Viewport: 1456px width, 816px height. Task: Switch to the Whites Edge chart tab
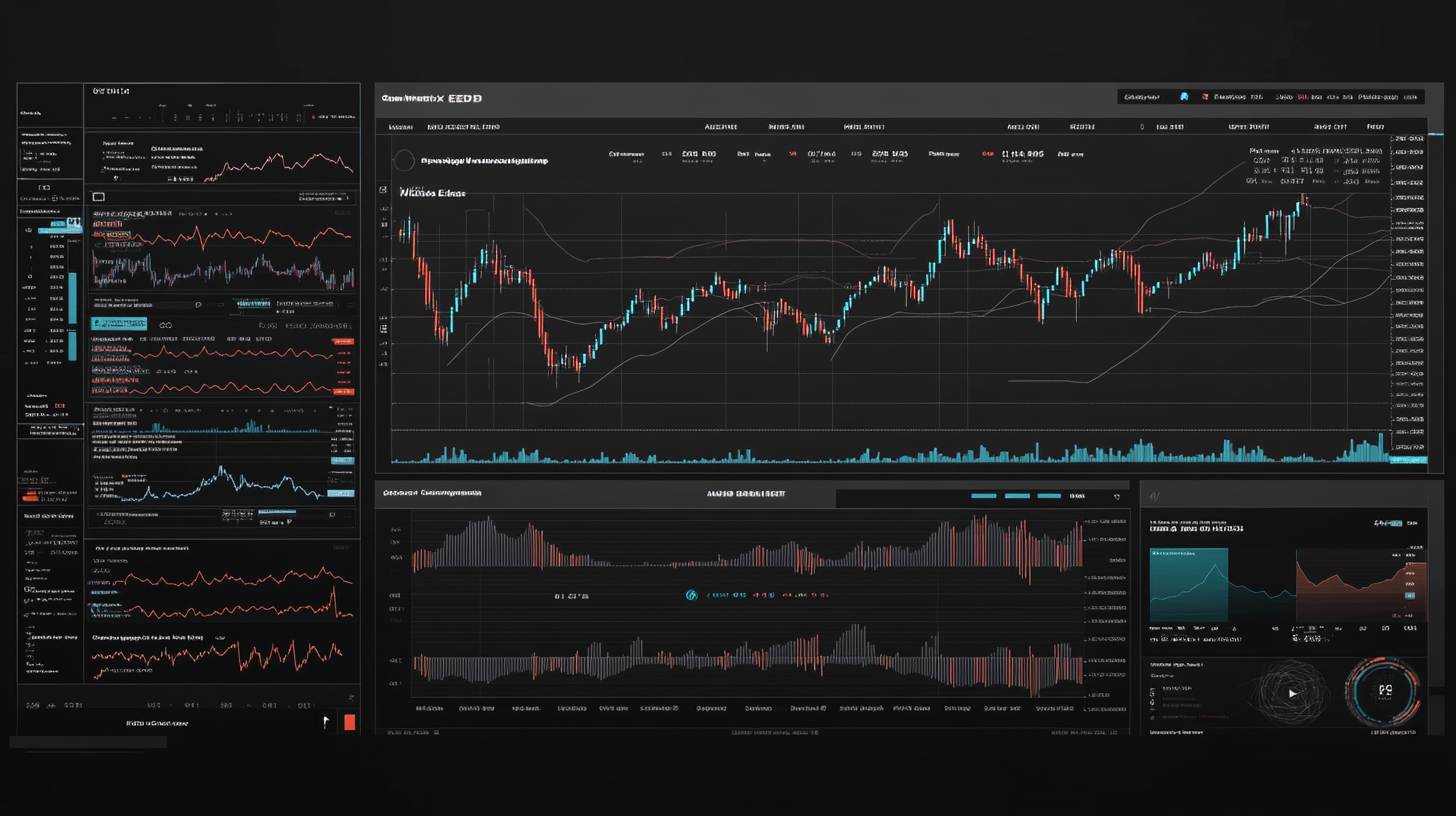(432, 192)
